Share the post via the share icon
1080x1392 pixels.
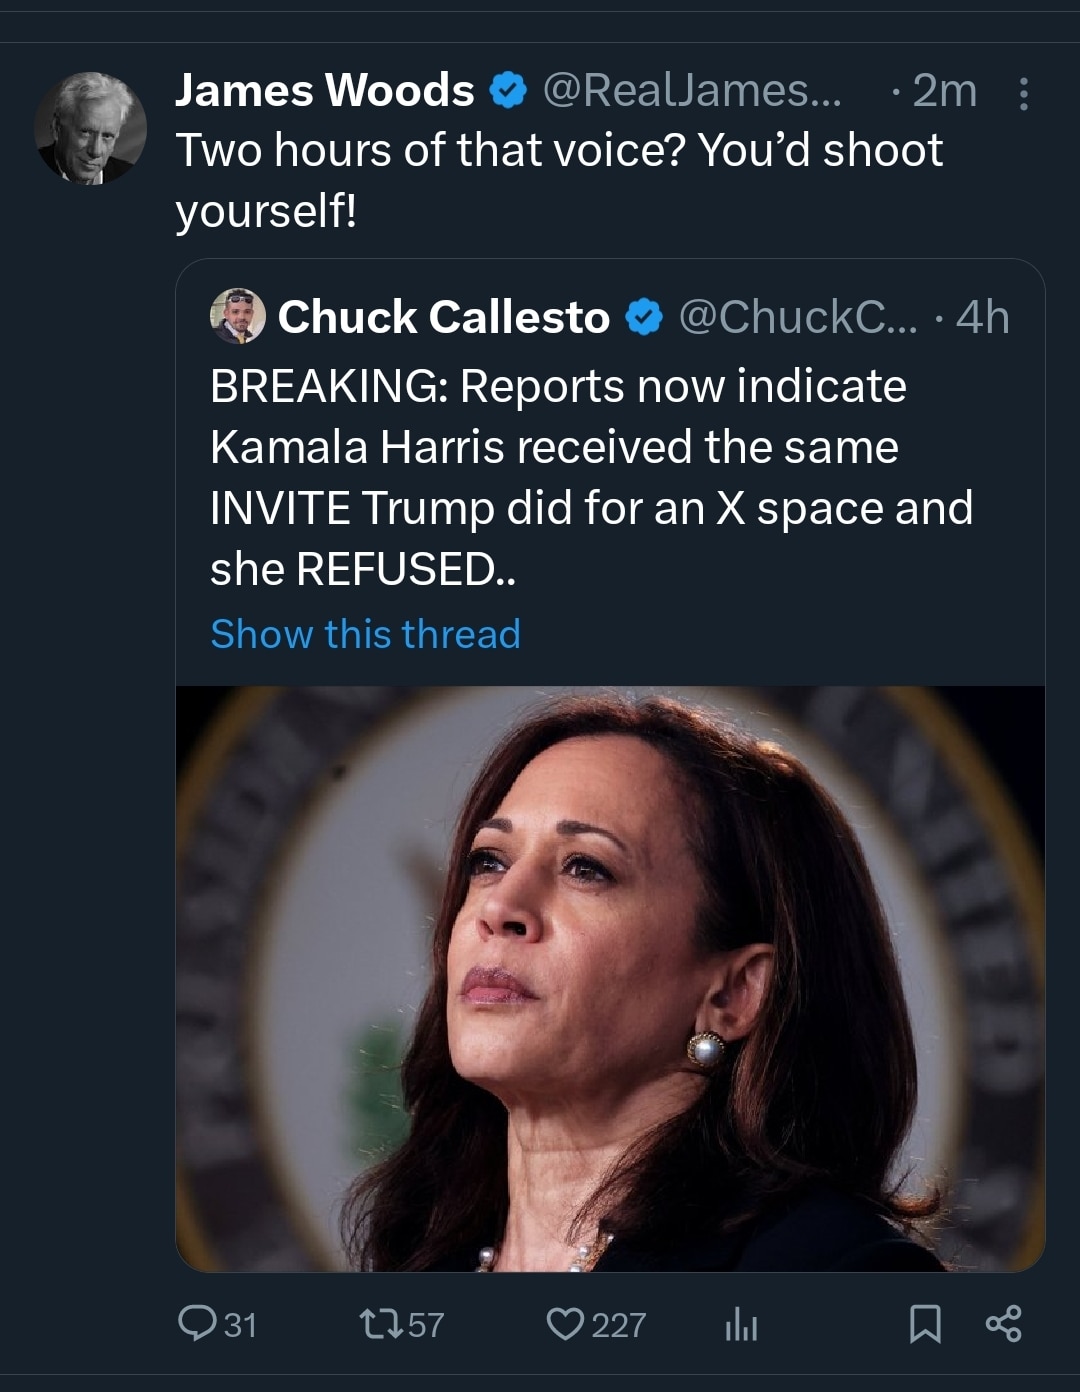click(x=1003, y=1323)
